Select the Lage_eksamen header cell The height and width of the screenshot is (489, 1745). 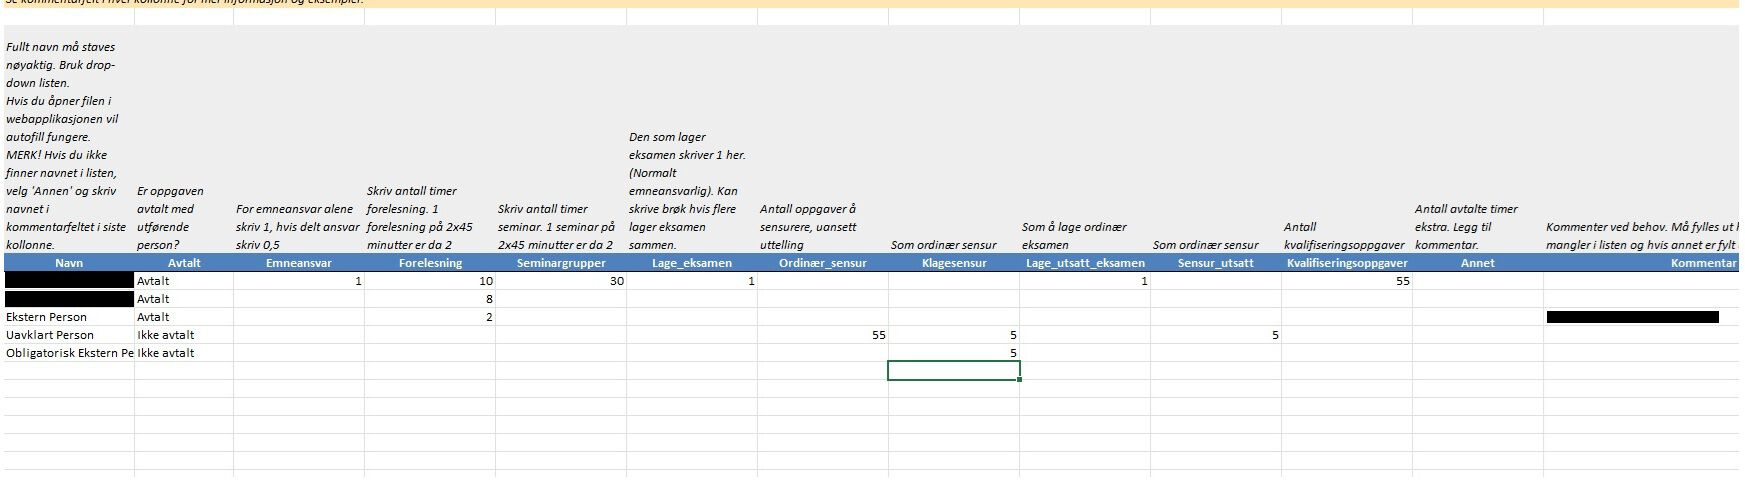click(692, 263)
